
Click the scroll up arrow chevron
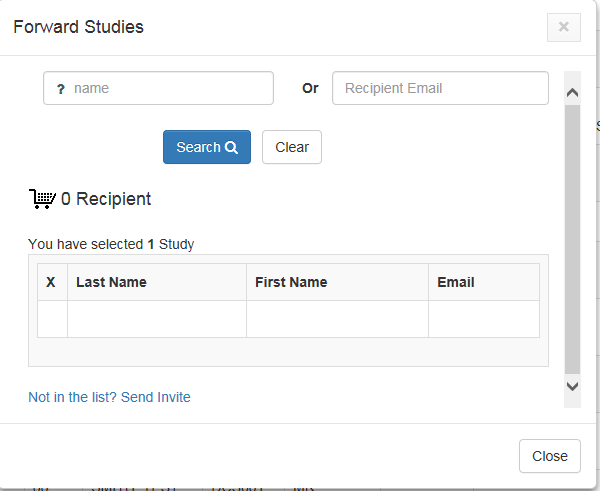(572, 92)
